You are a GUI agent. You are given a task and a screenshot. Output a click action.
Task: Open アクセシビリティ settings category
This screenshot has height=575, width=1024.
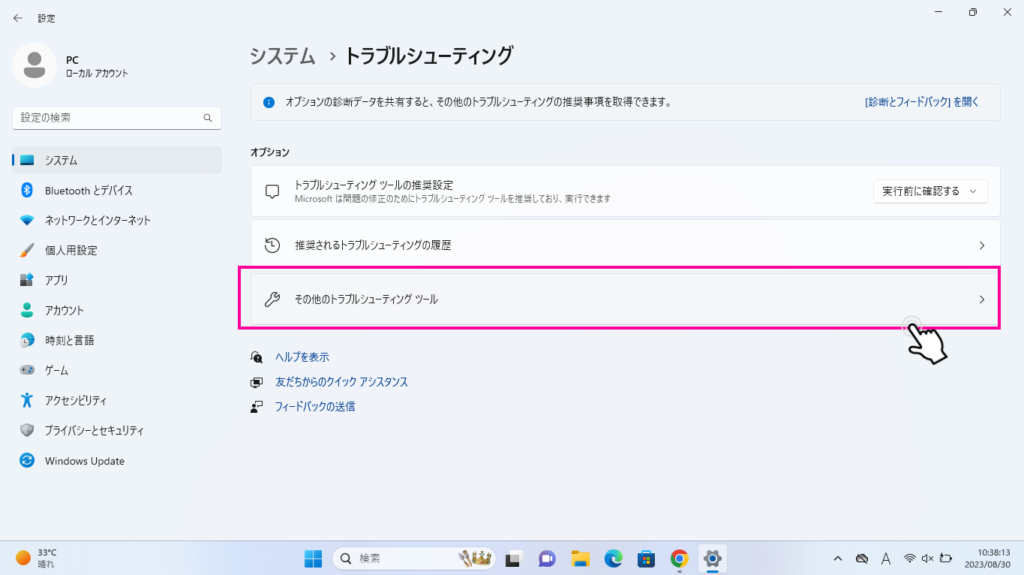[x=75, y=401]
